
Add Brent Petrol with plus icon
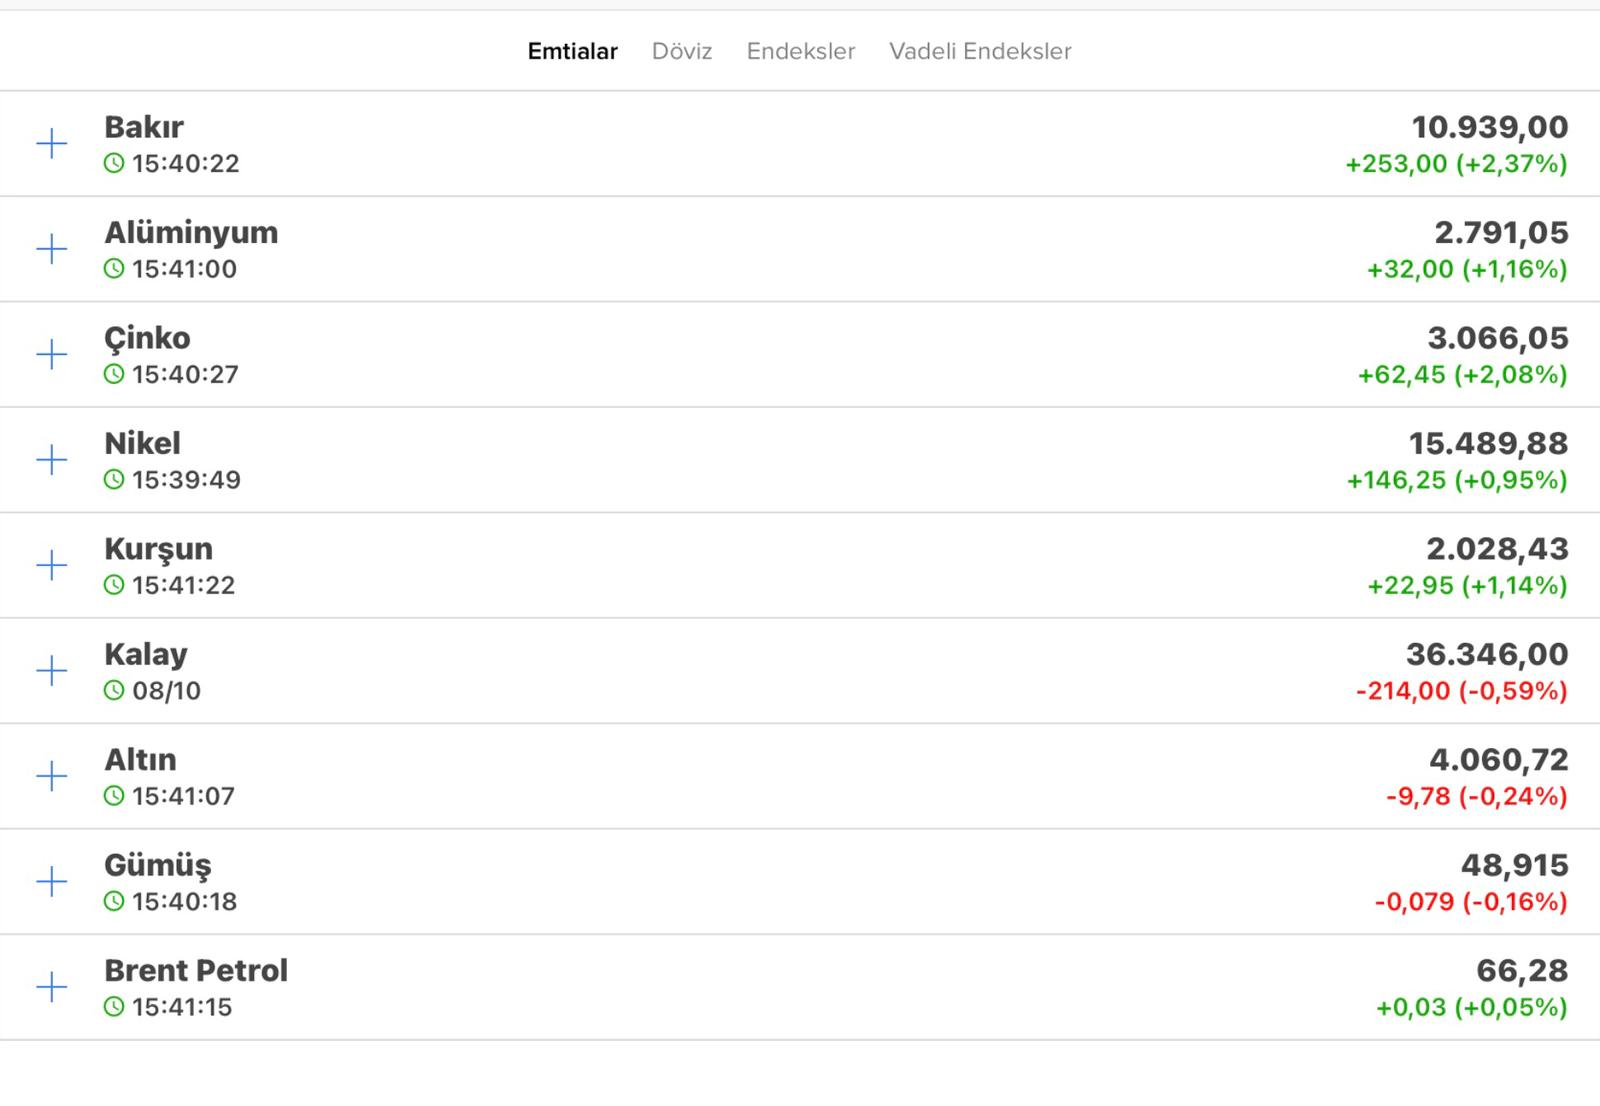[51, 987]
